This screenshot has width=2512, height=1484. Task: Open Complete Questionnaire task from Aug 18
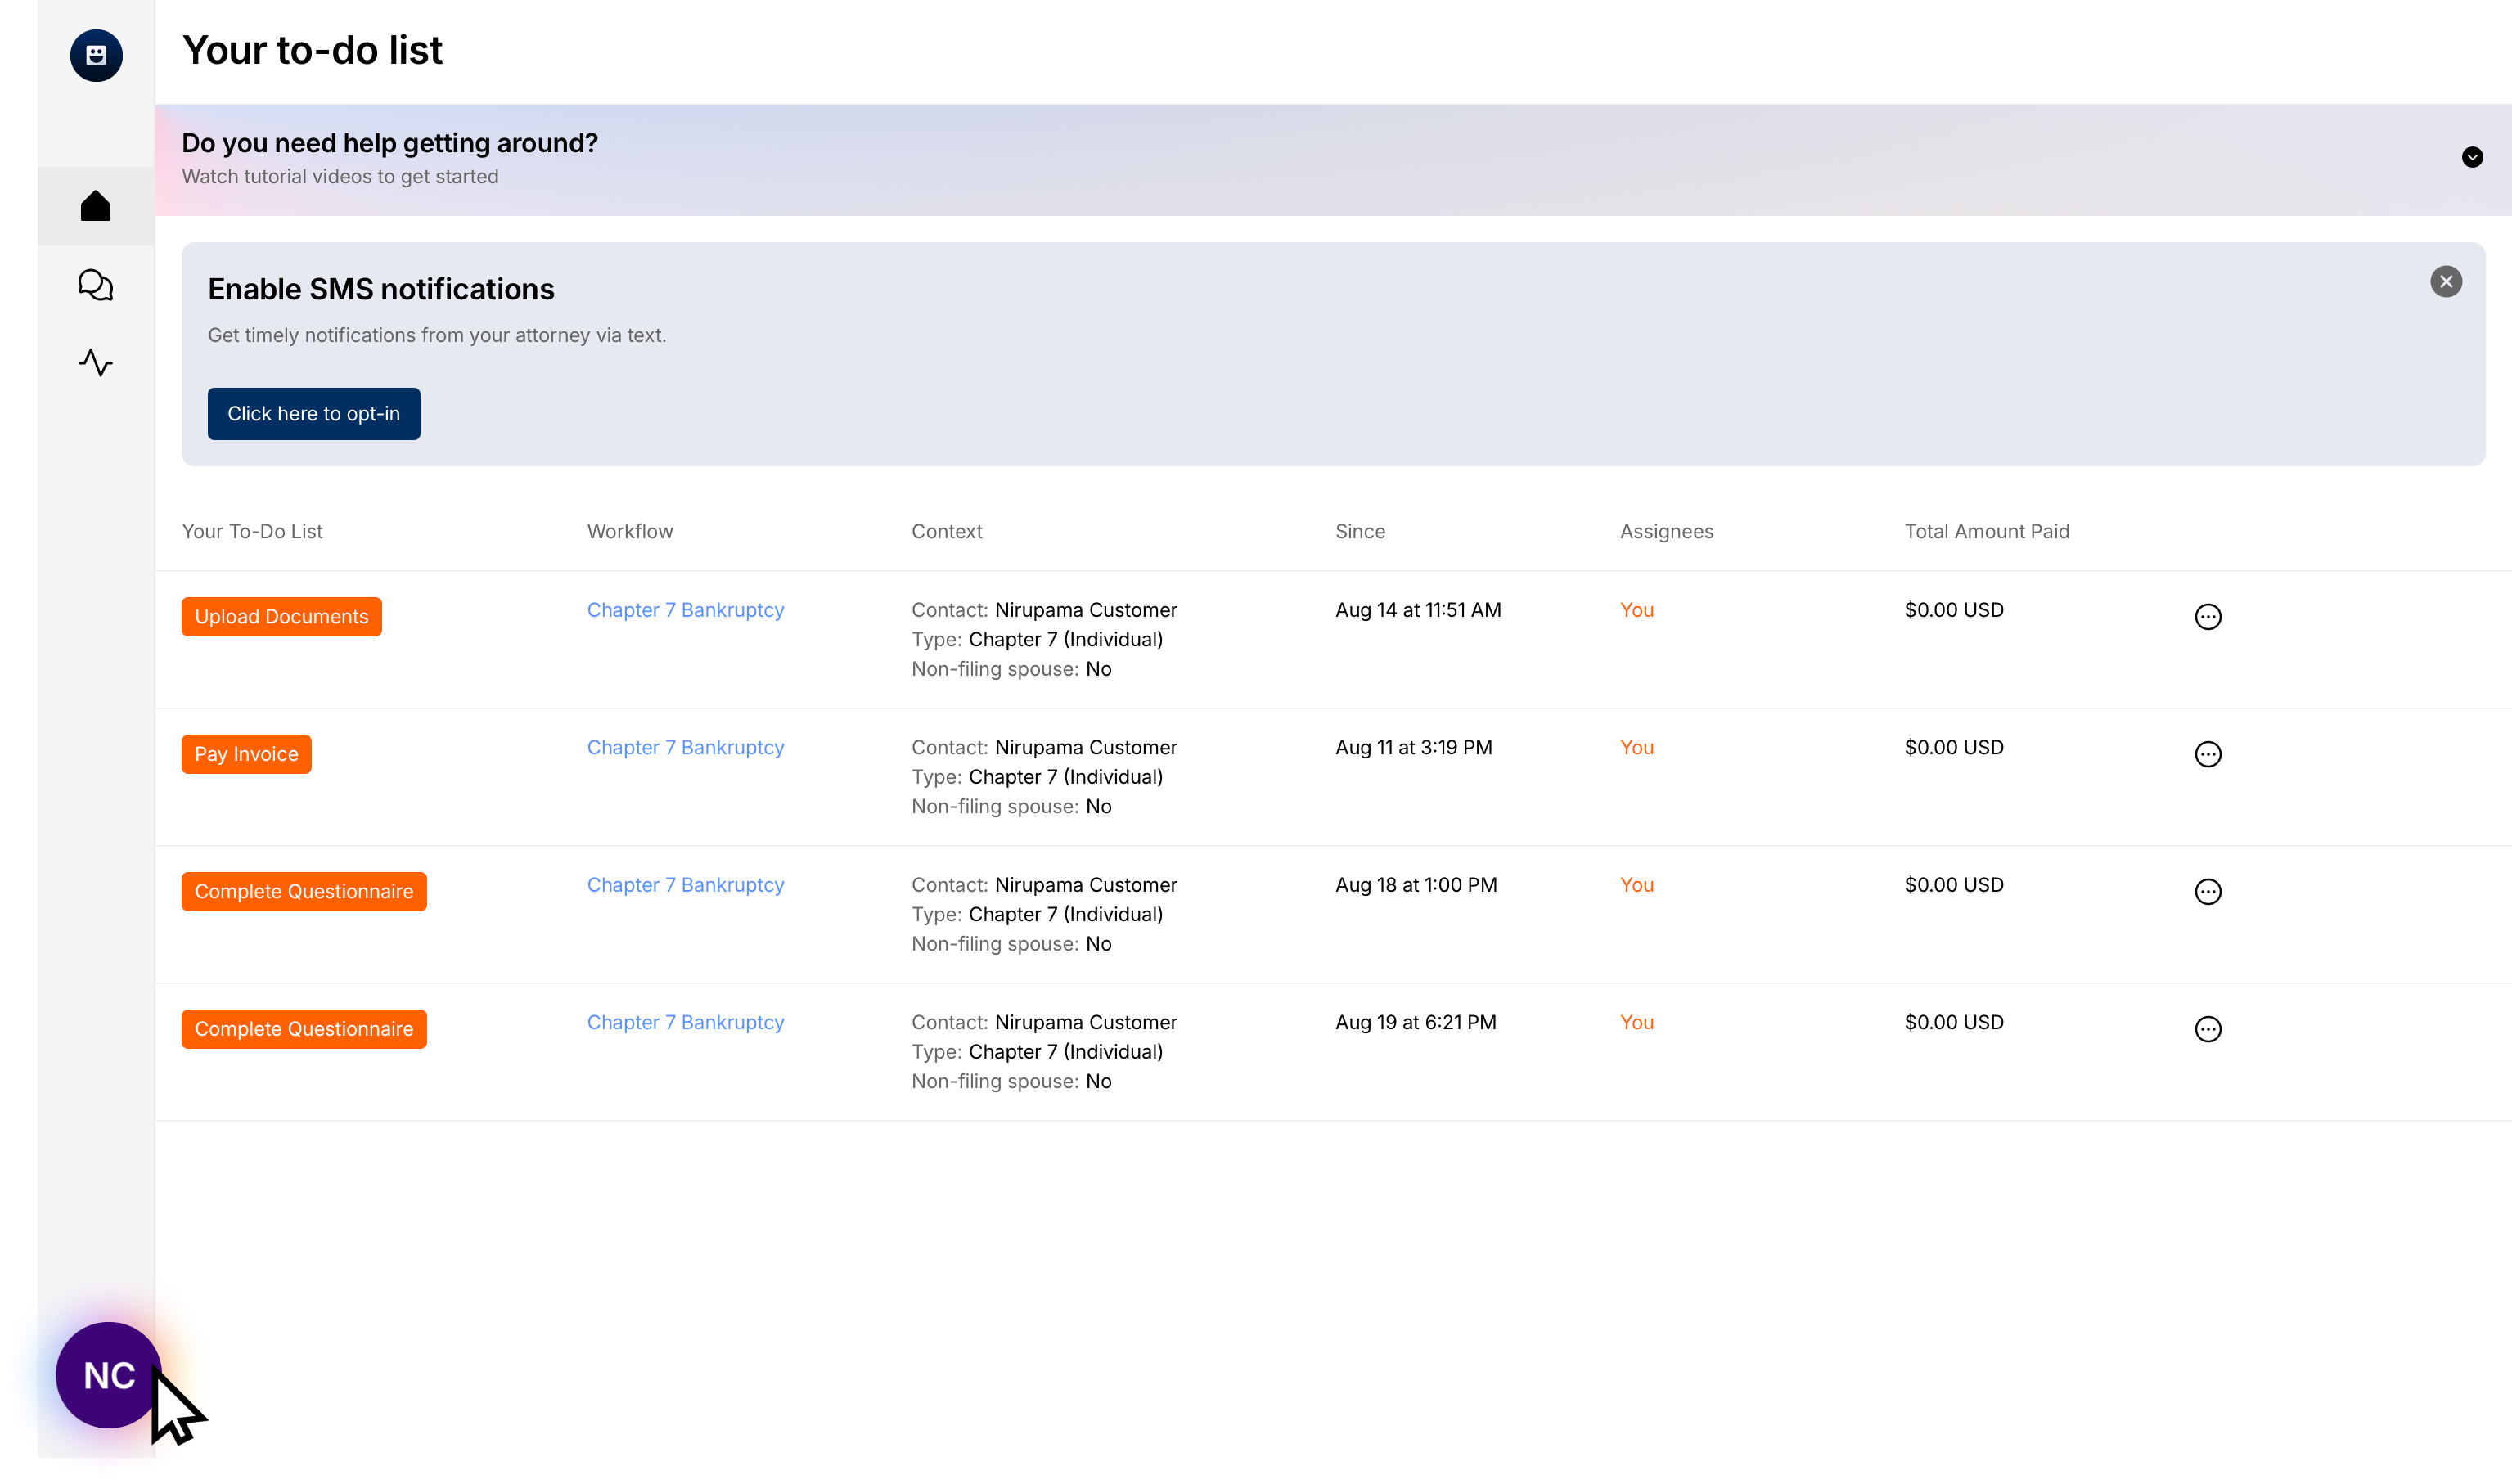coord(304,892)
